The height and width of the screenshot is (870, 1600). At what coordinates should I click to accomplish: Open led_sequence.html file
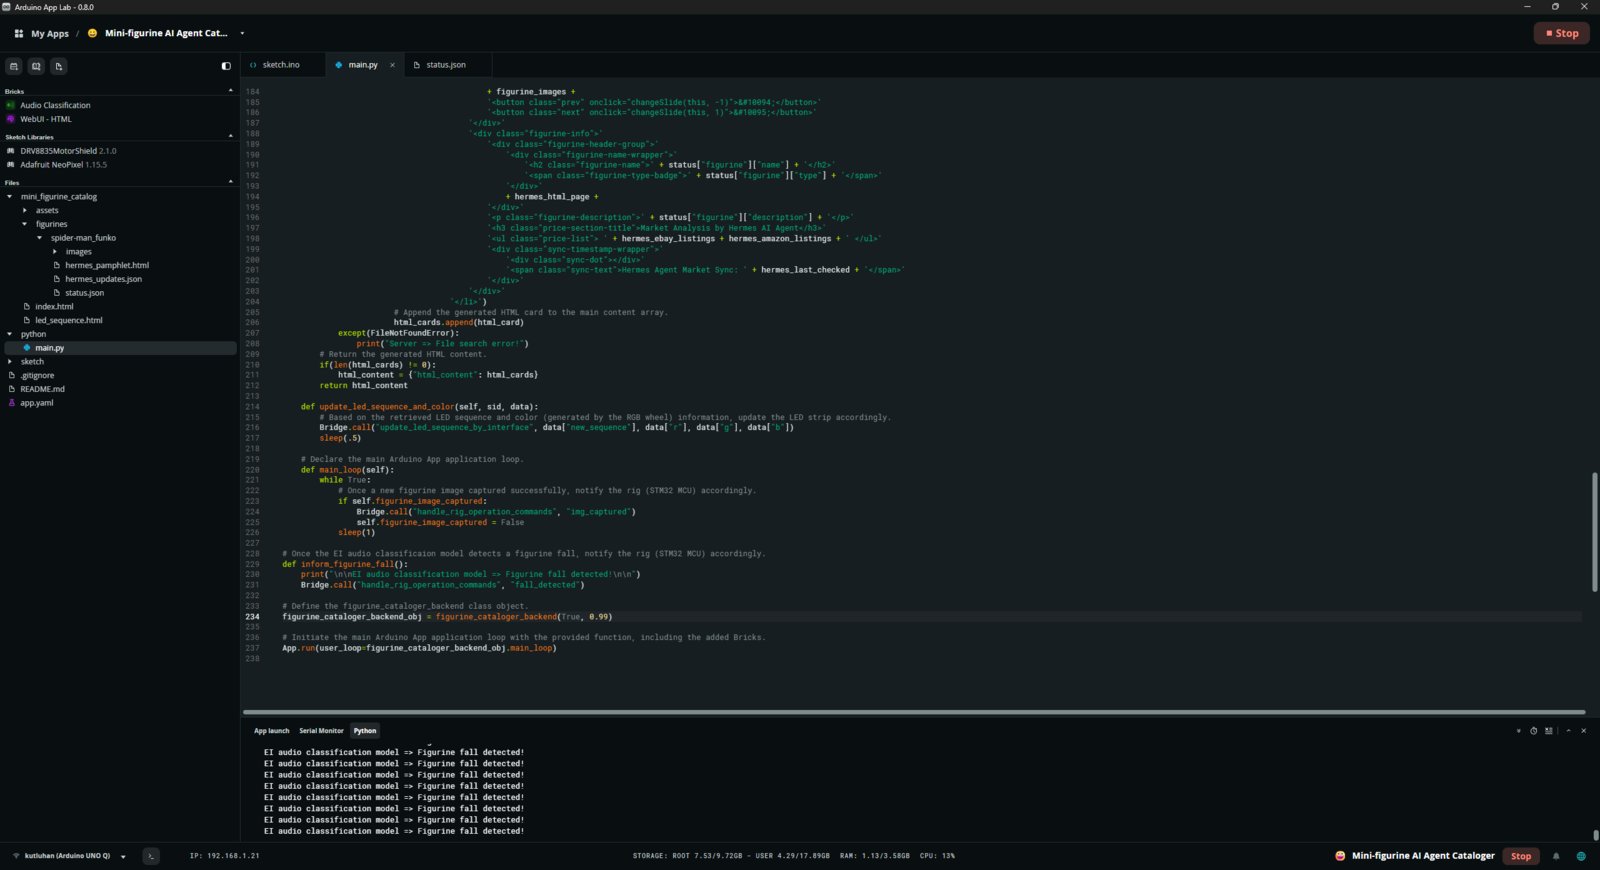69,320
